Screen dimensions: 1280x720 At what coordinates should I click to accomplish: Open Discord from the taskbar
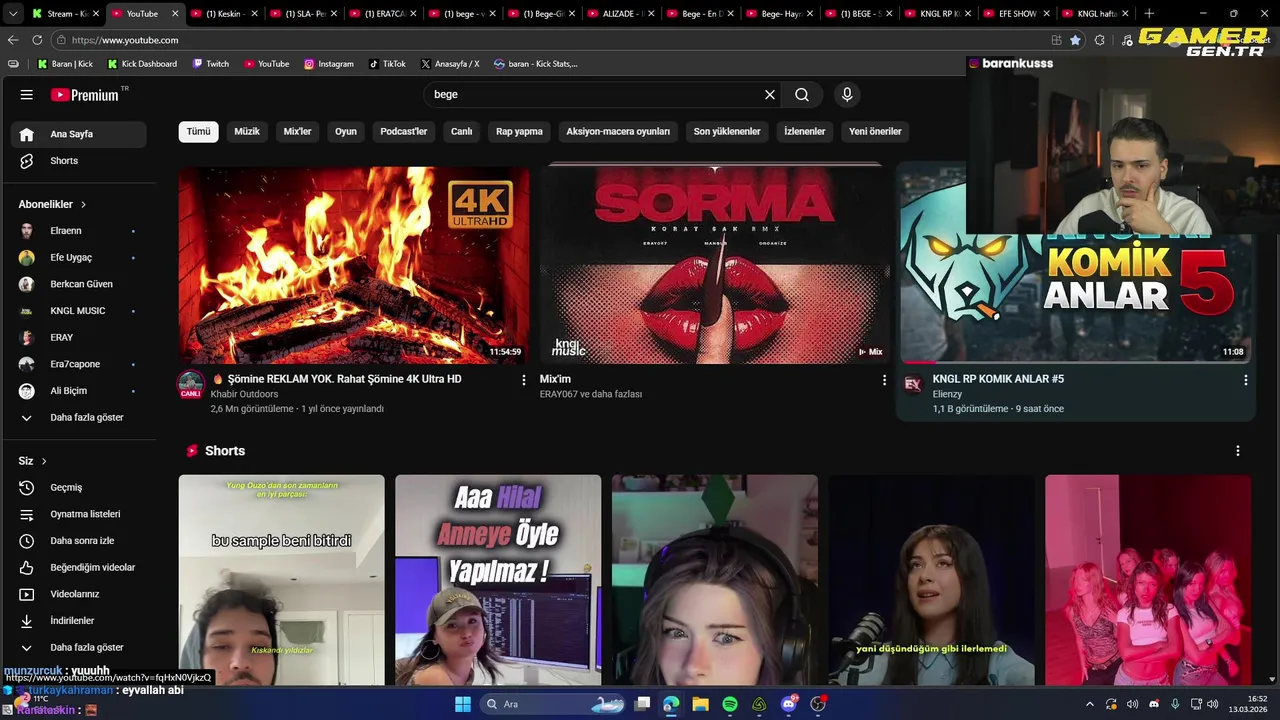(789, 704)
